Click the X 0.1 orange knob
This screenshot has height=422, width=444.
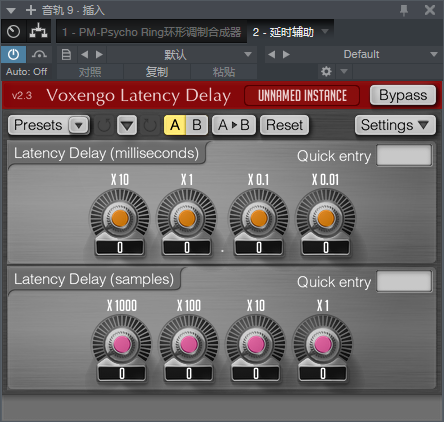259,218
